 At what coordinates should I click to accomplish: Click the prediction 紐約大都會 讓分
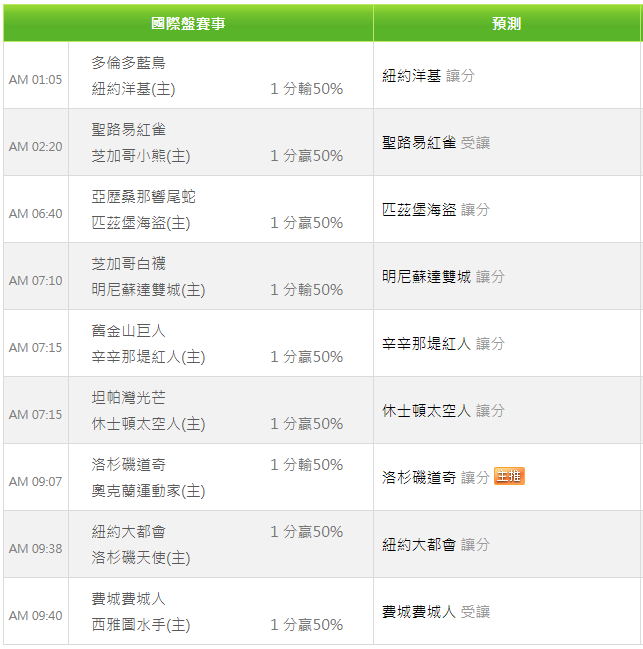[436, 545]
